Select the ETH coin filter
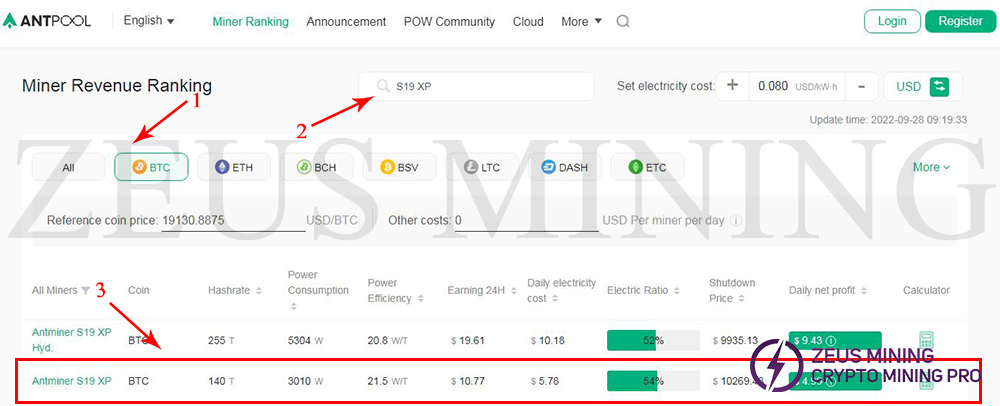 coord(233,167)
